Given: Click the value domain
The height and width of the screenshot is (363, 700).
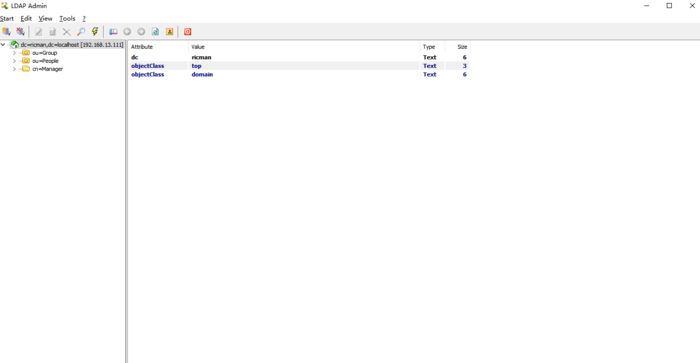Looking at the screenshot, I should 202,74.
